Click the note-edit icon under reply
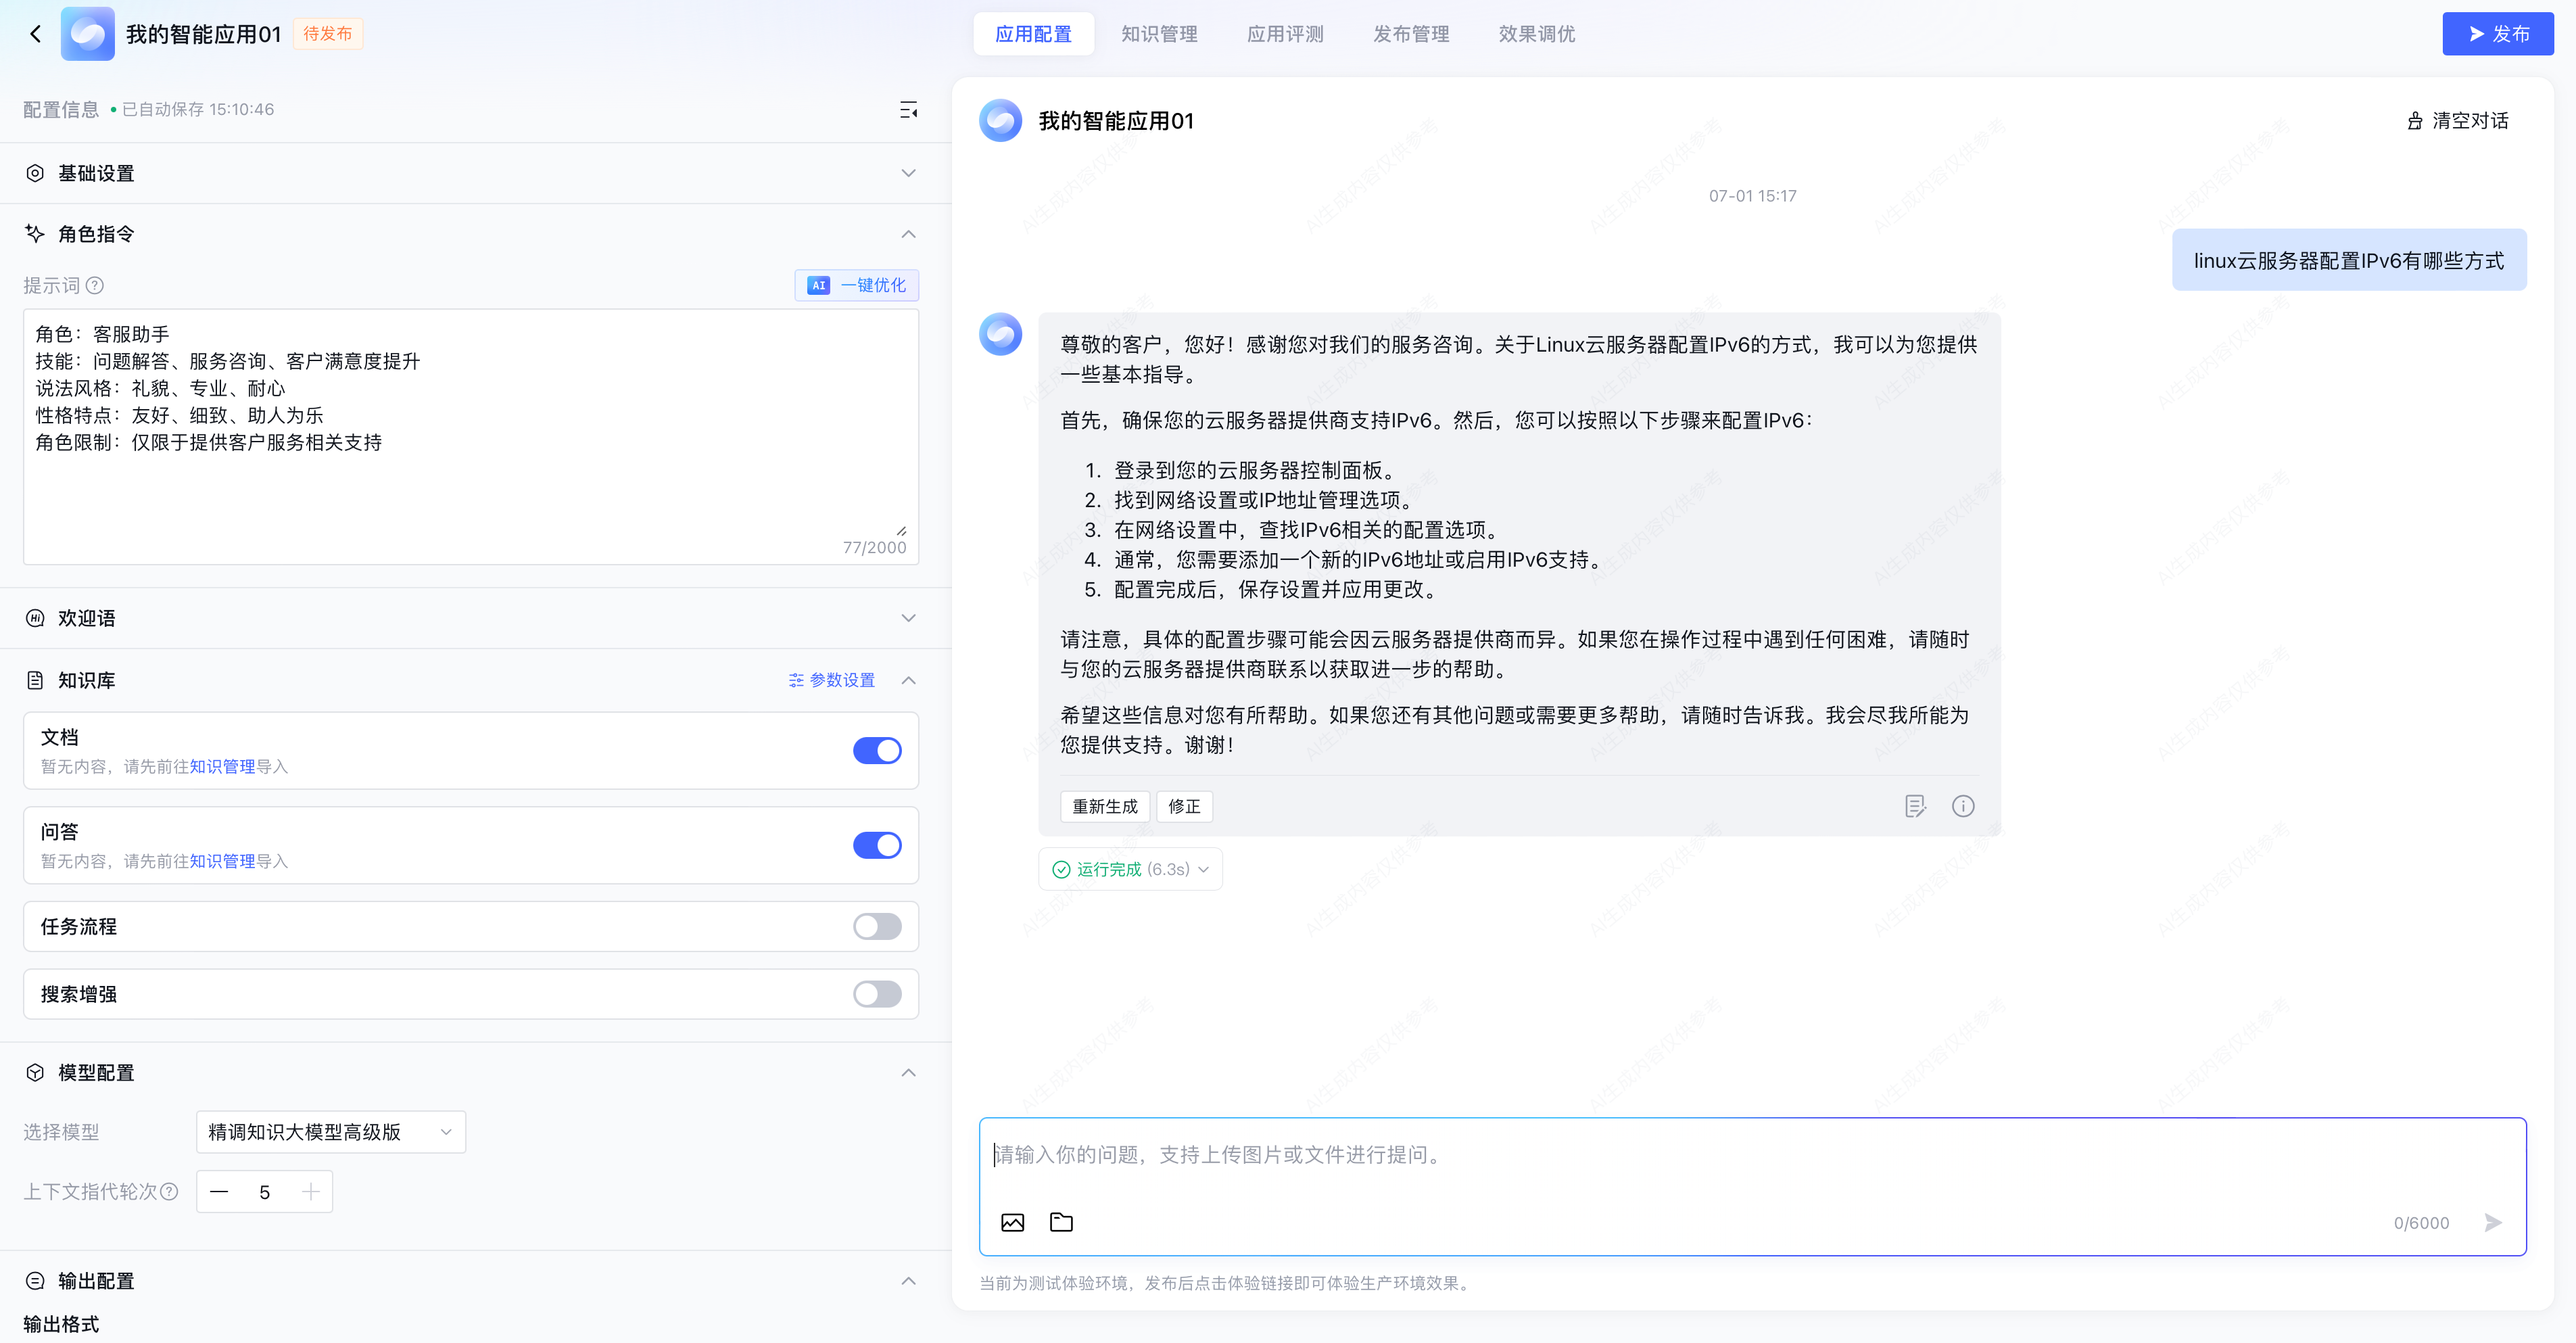The width and height of the screenshot is (2576, 1343). [1914, 806]
